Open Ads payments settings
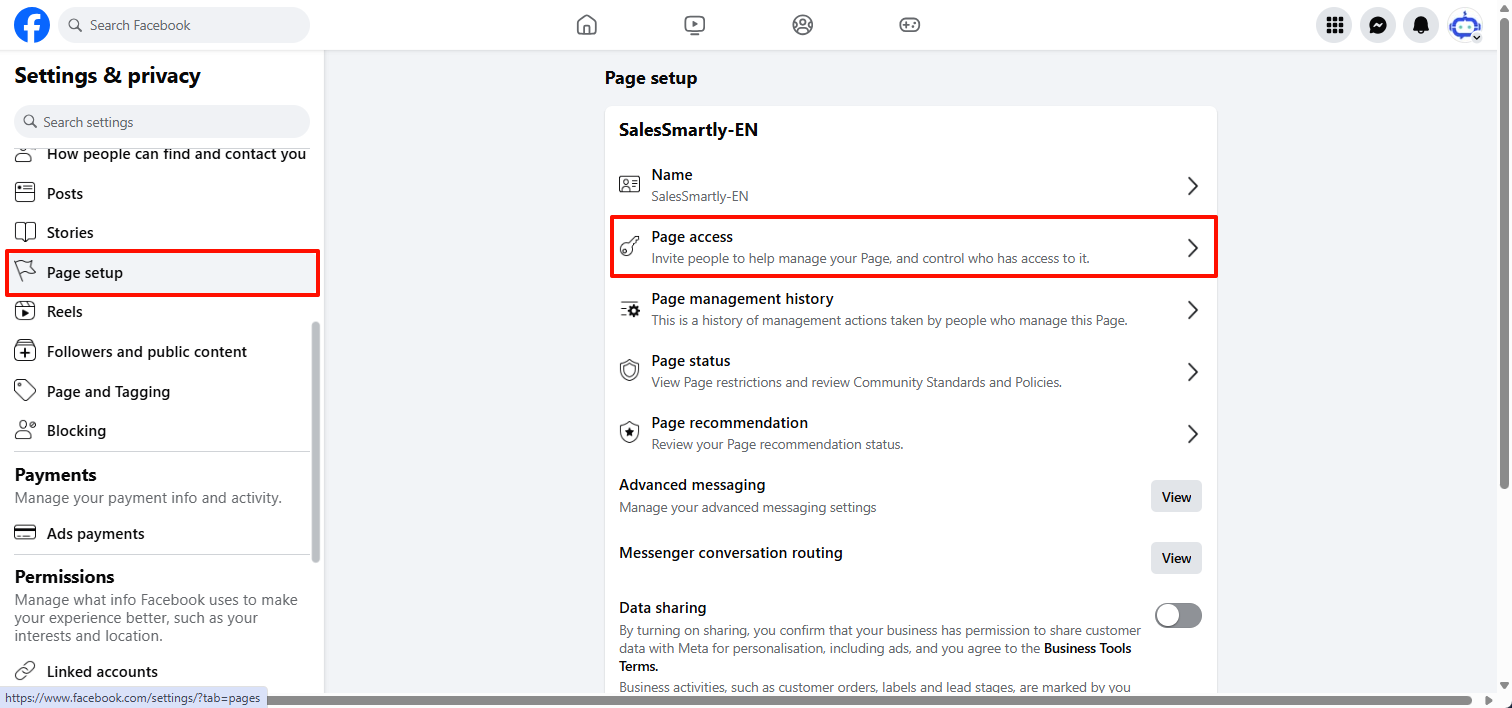The width and height of the screenshot is (1512, 708). coord(162,533)
